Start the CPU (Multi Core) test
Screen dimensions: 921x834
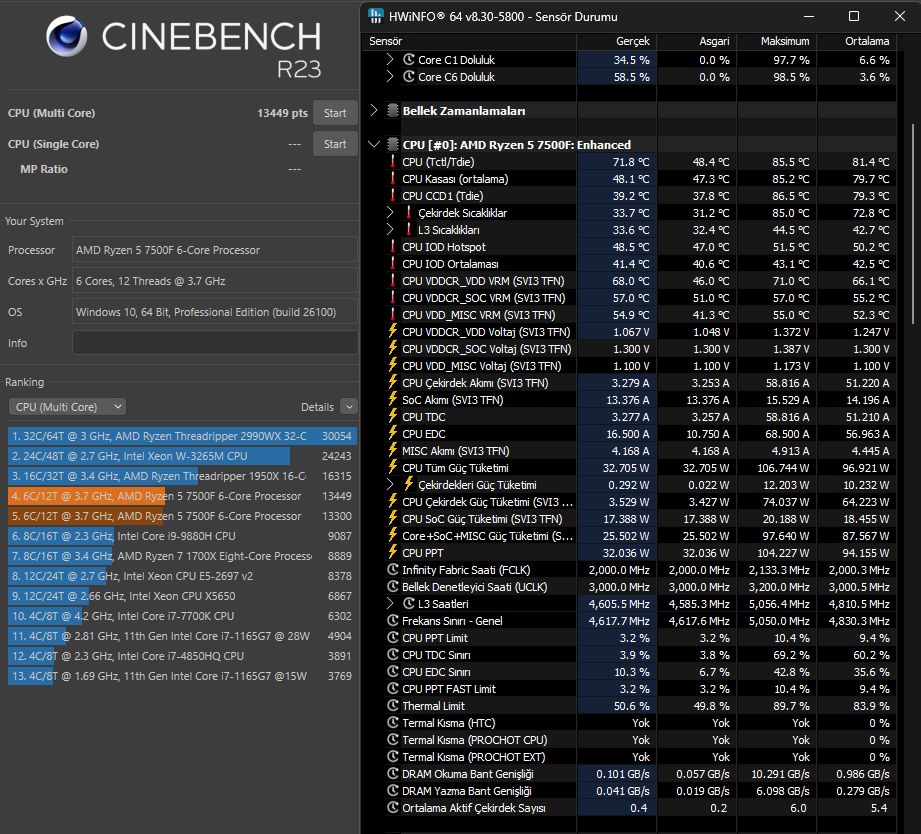pyautogui.click(x=335, y=113)
